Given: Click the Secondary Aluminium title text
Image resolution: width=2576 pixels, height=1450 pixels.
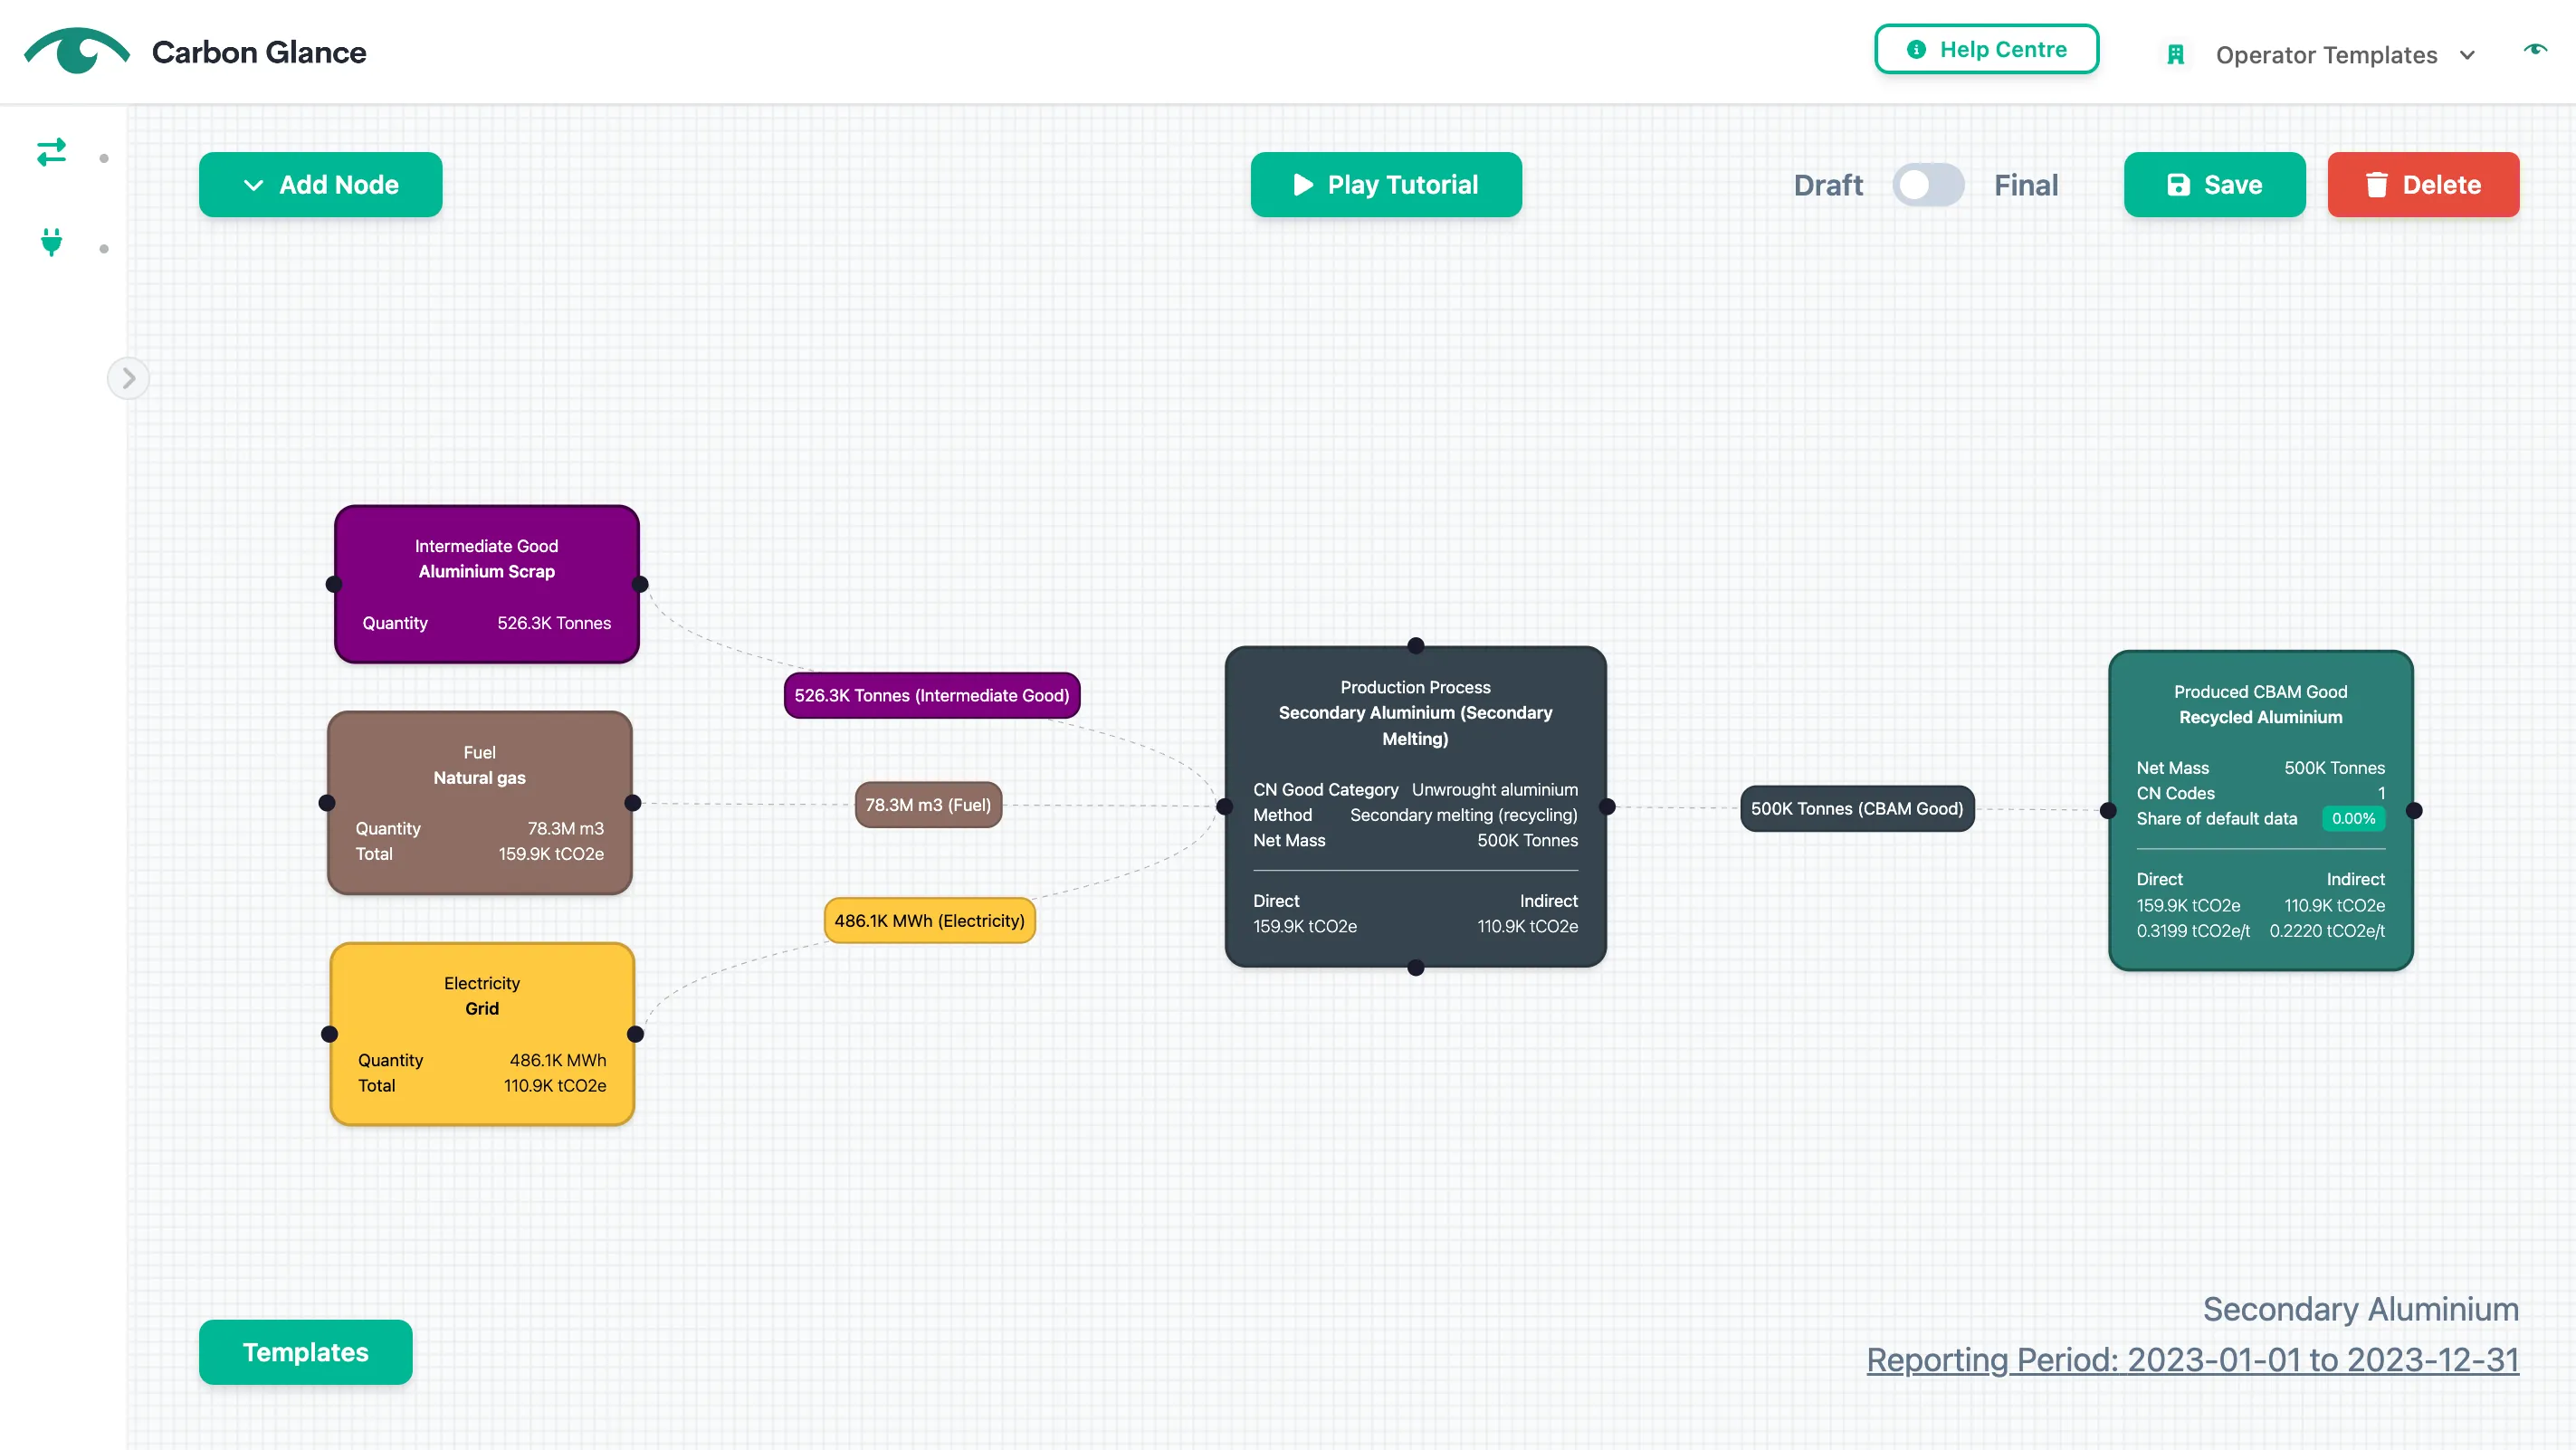Looking at the screenshot, I should (2361, 1309).
